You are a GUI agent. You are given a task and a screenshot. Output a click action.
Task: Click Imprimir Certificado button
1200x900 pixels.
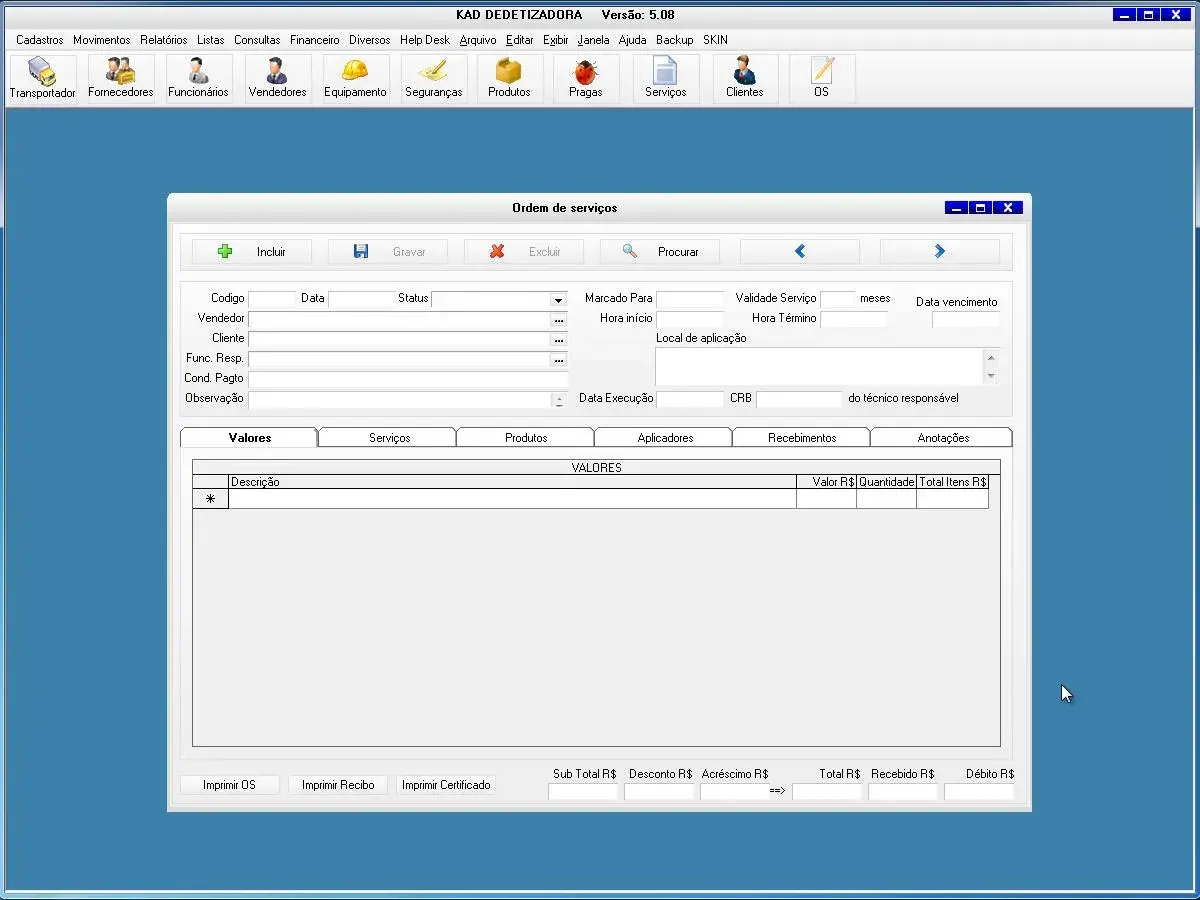pos(446,785)
